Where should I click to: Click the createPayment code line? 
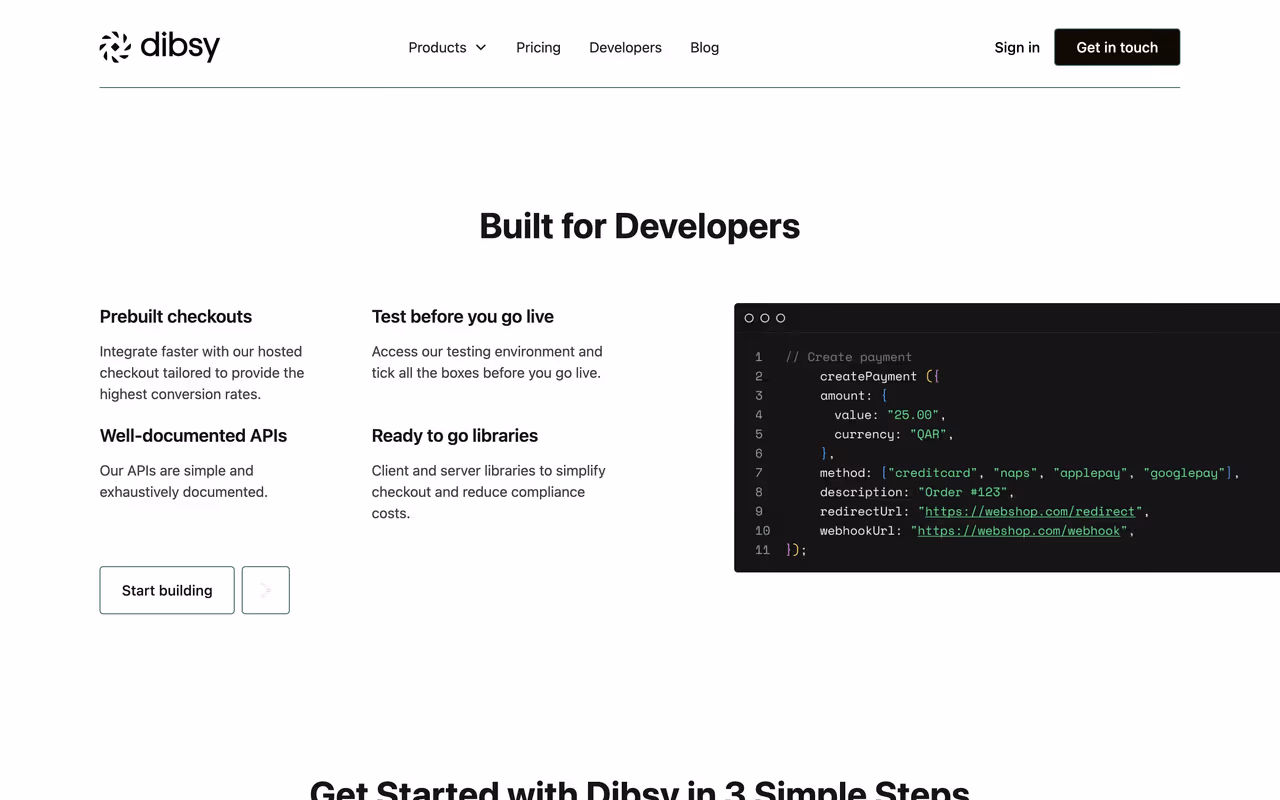point(879,376)
